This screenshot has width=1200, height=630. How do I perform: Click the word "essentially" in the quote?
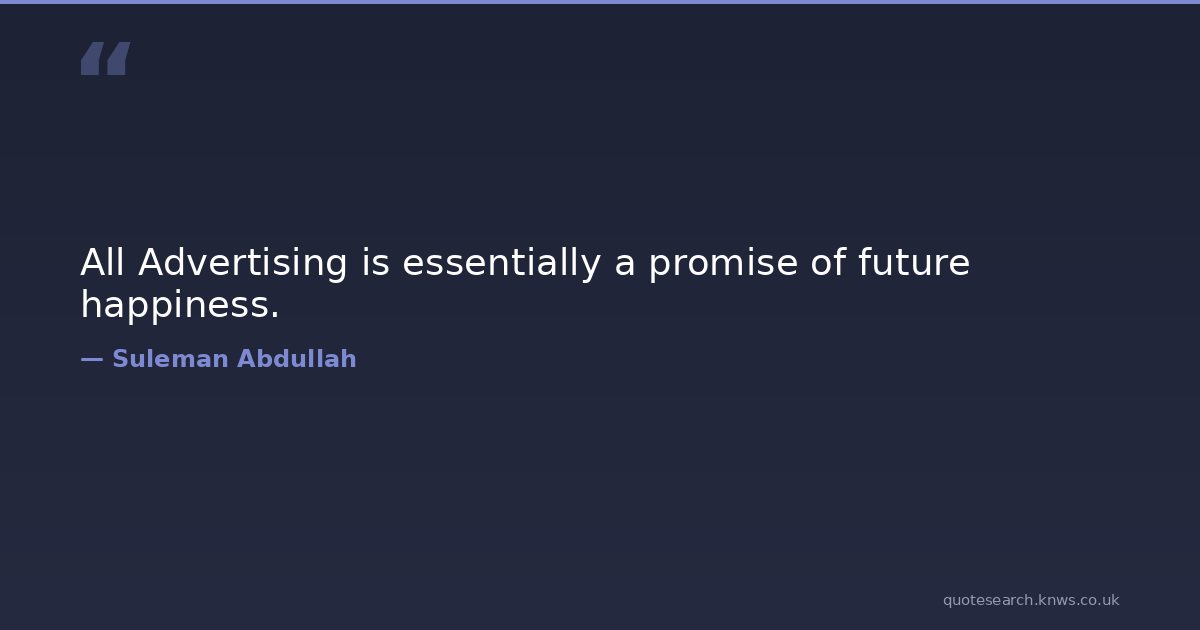coord(501,263)
